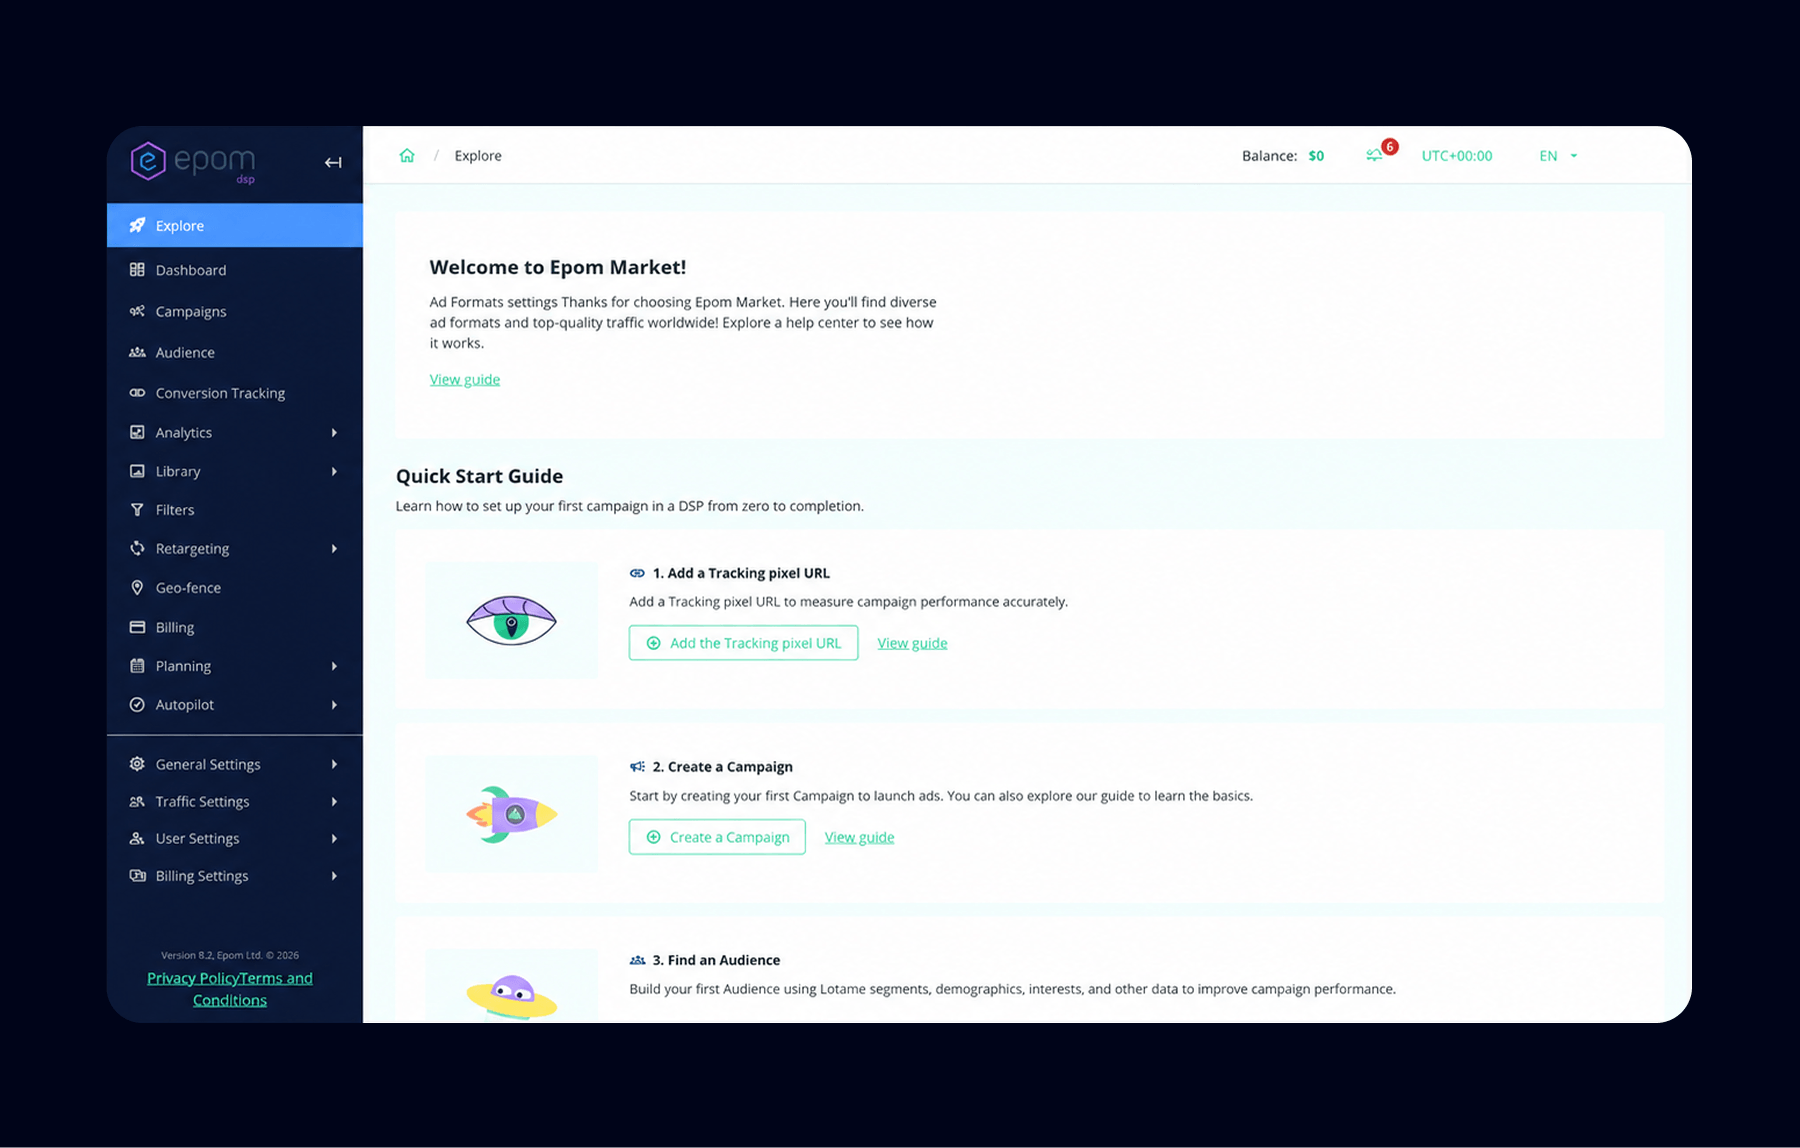Image resolution: width=1800 pixels, height=1148 pixels.
Task: Click the User Settings person icon
Action: coord(137,838)
